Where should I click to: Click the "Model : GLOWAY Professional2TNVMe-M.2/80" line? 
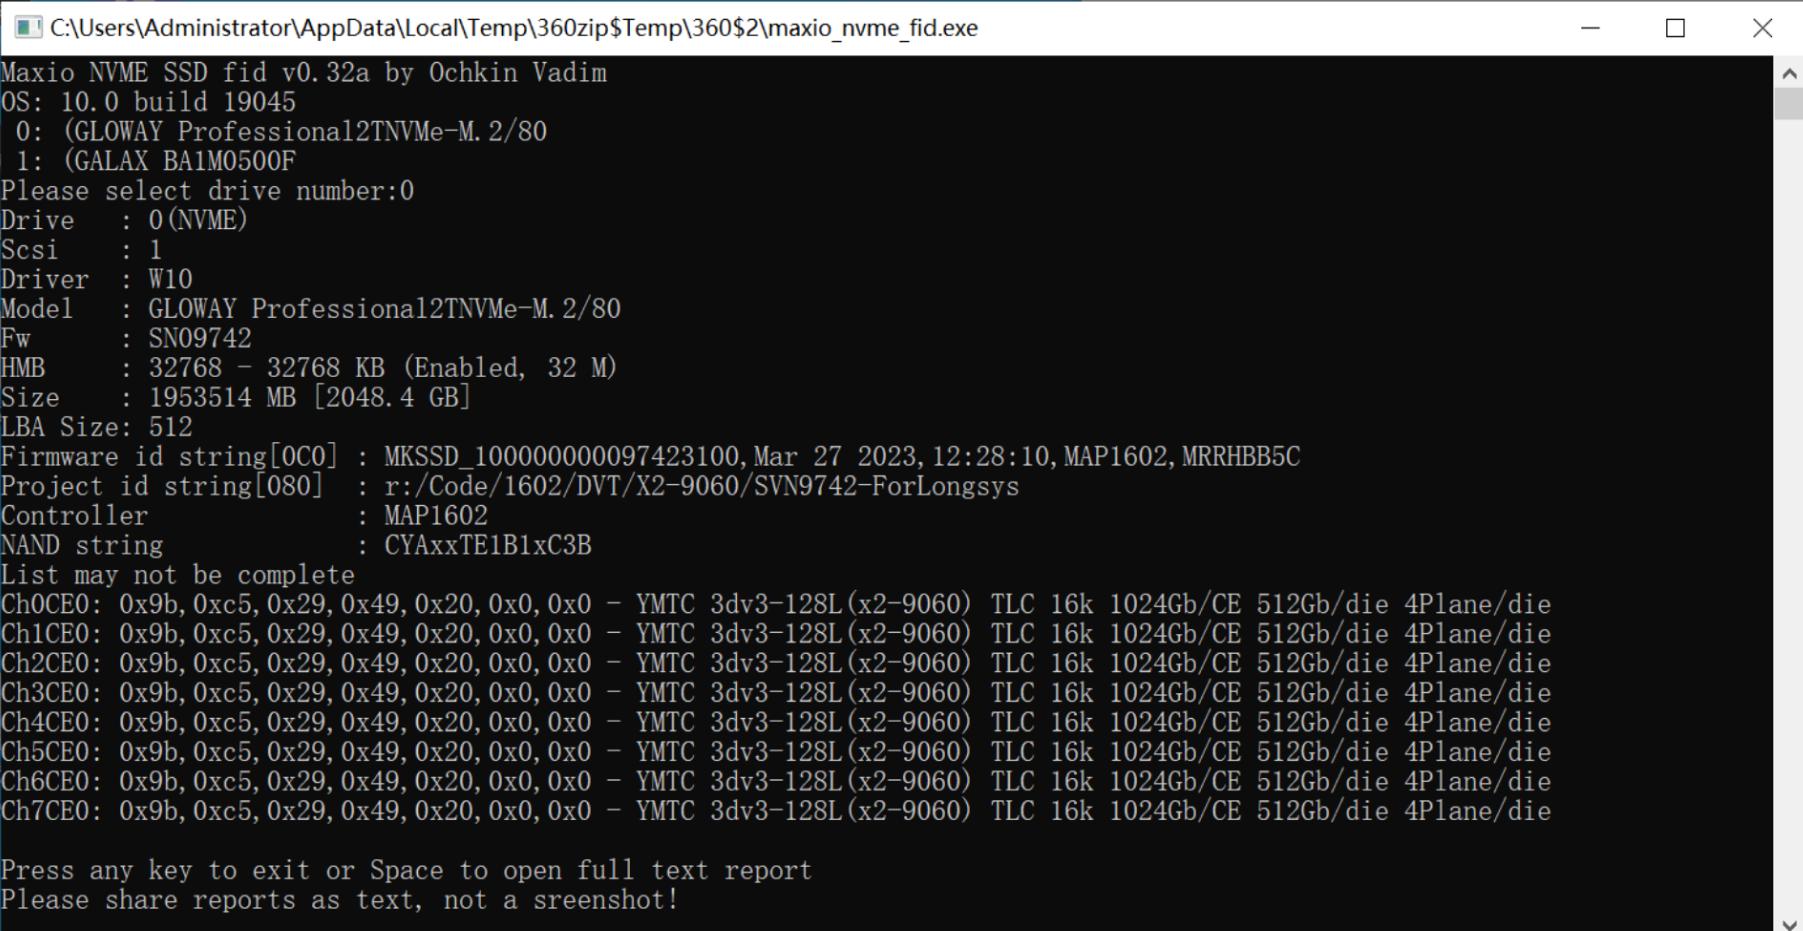[311, 309]
